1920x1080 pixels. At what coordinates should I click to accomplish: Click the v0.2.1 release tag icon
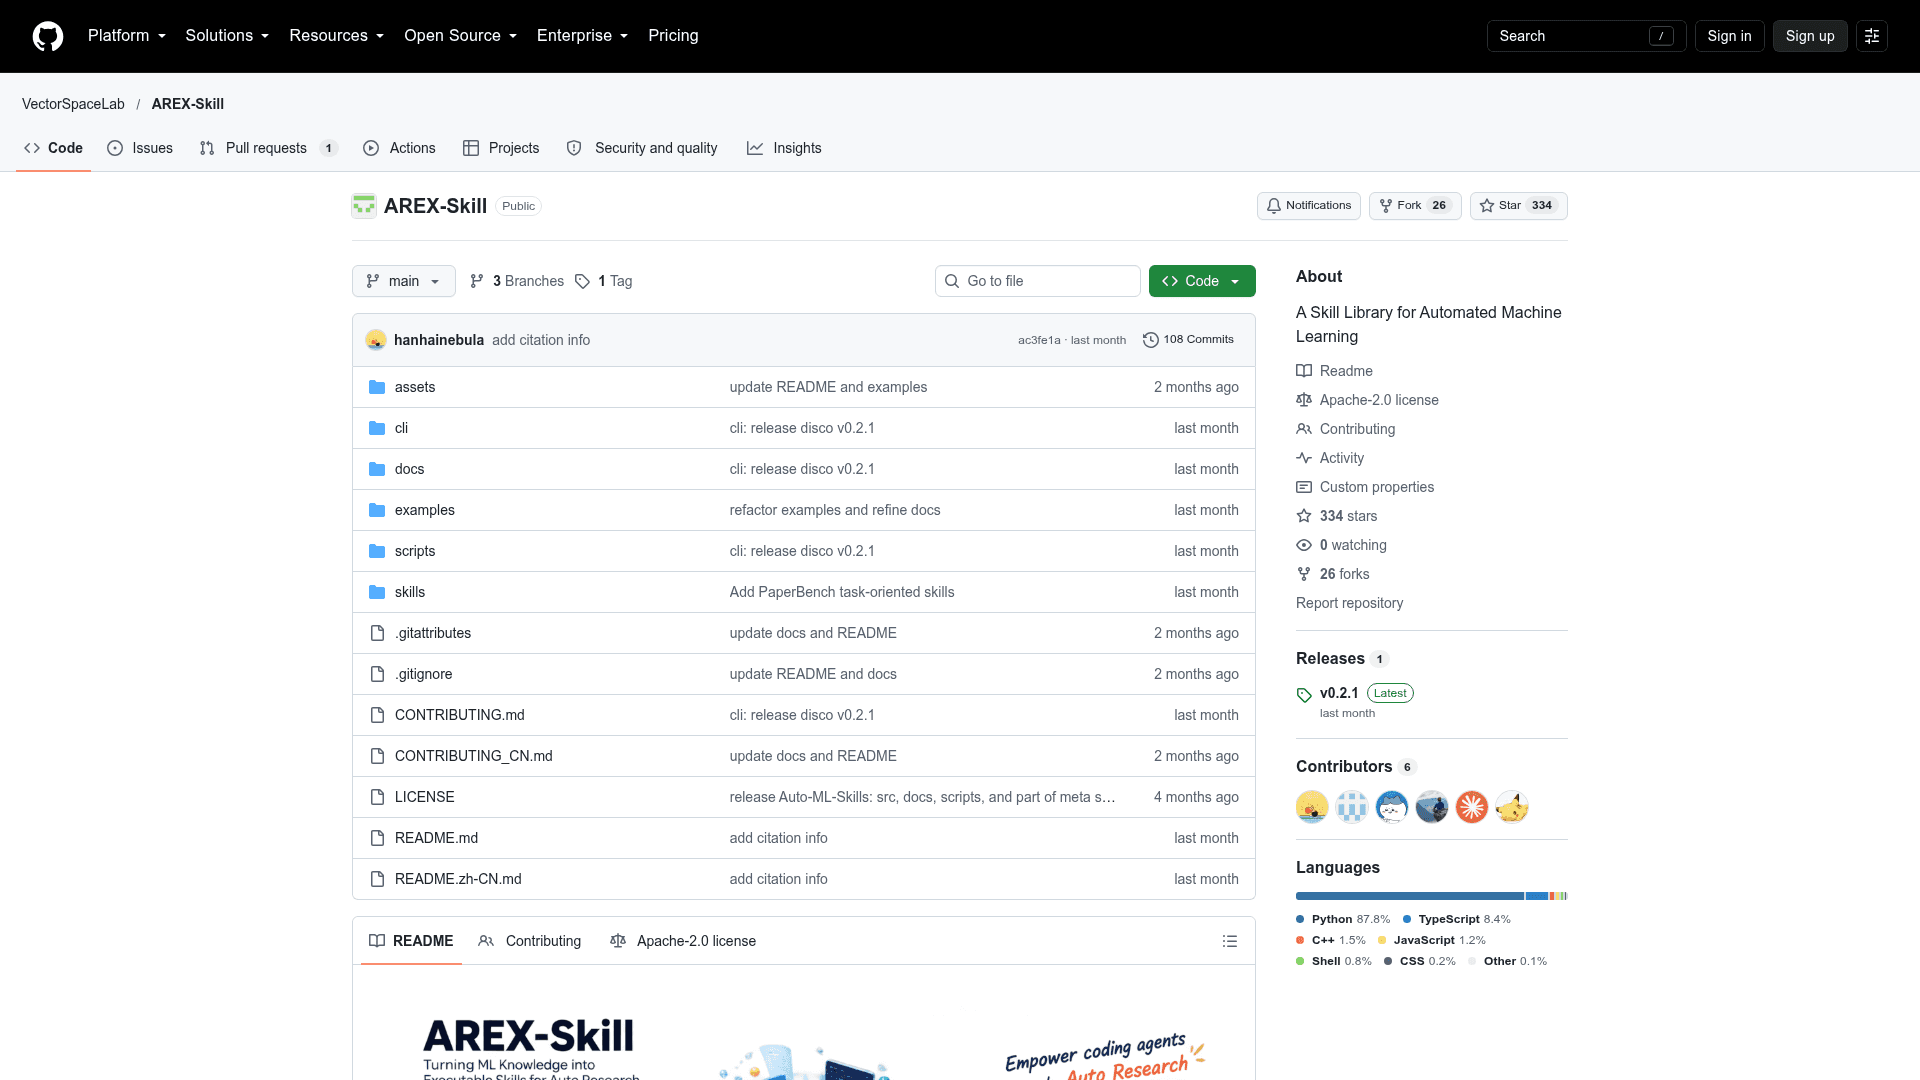1304,694
